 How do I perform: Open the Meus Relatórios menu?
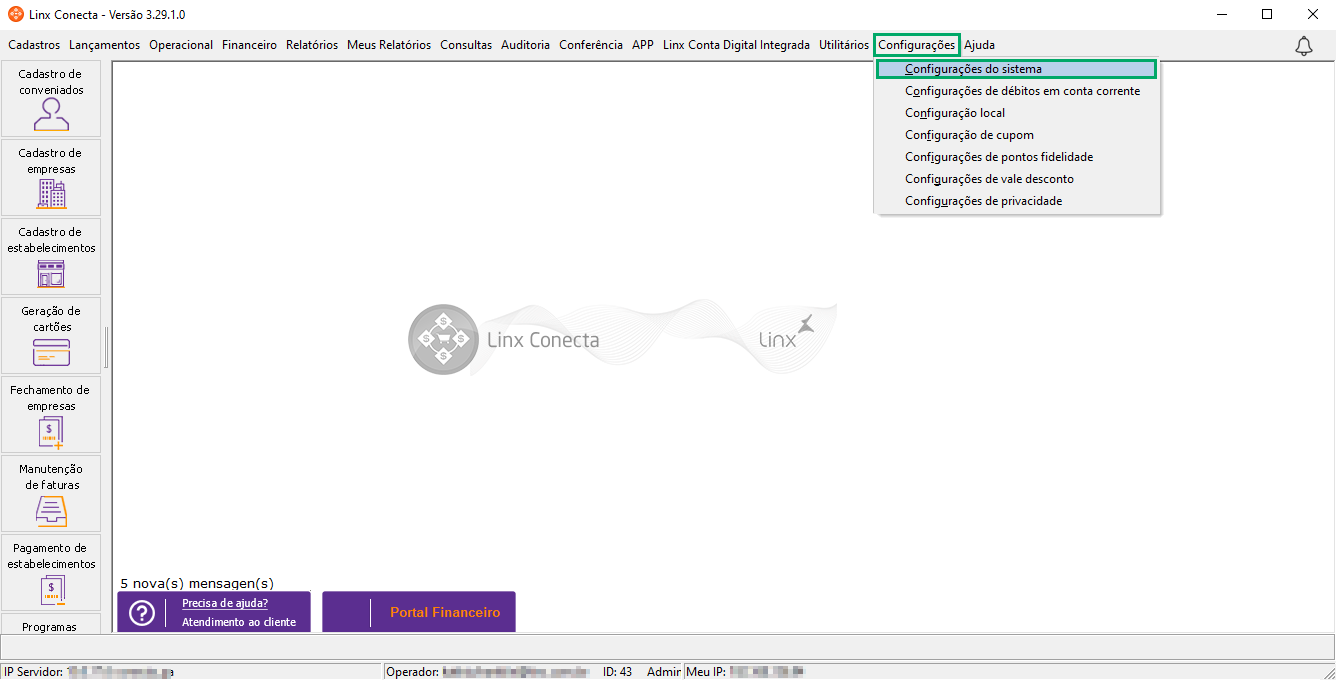coord(389,45)
